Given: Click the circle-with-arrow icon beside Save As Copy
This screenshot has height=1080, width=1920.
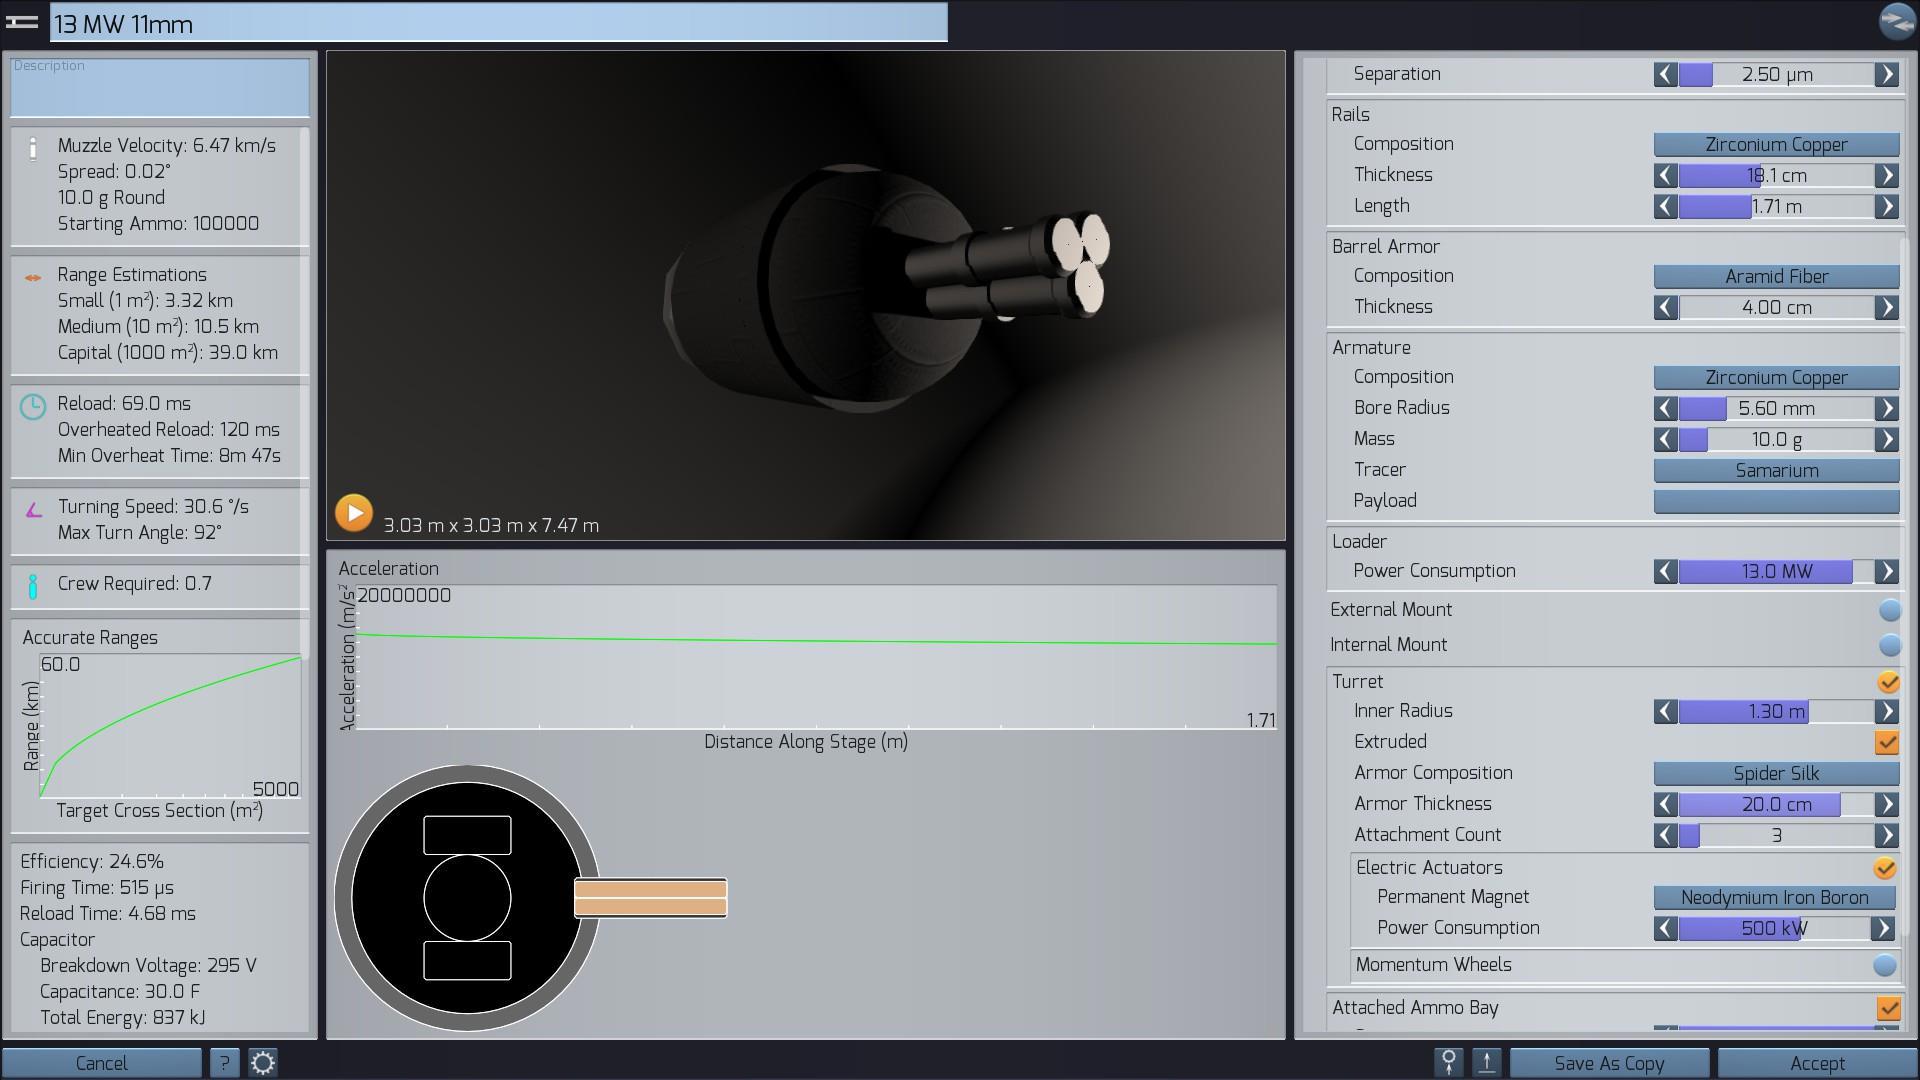Looking at the screenshot, I should tap(1448, 1063).
